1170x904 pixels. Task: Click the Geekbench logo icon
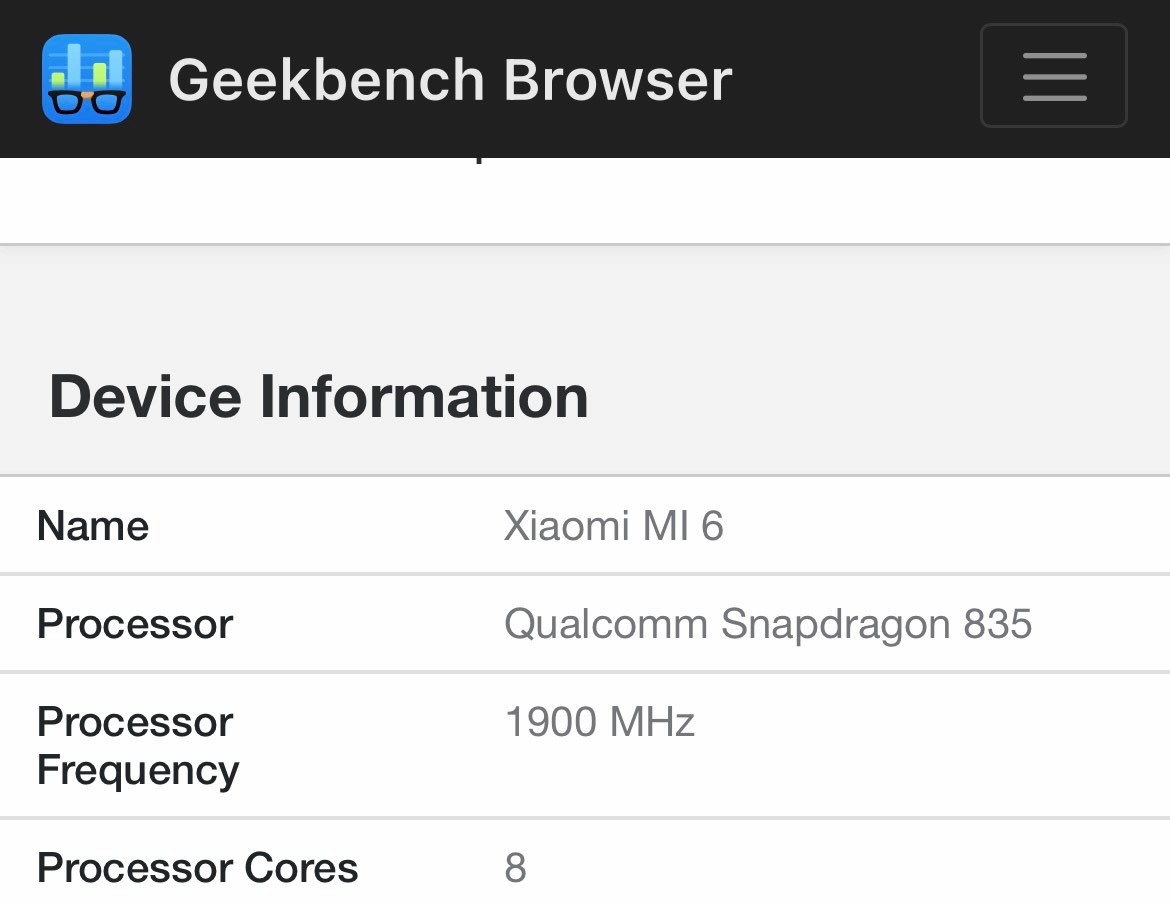87,79
